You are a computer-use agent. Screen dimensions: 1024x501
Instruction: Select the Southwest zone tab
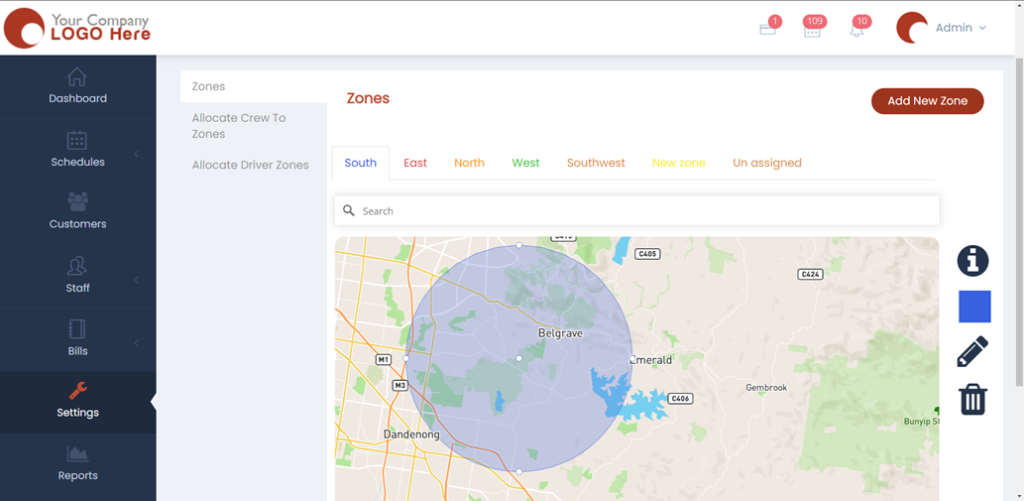pyautogui.click(x=596, y=163)
